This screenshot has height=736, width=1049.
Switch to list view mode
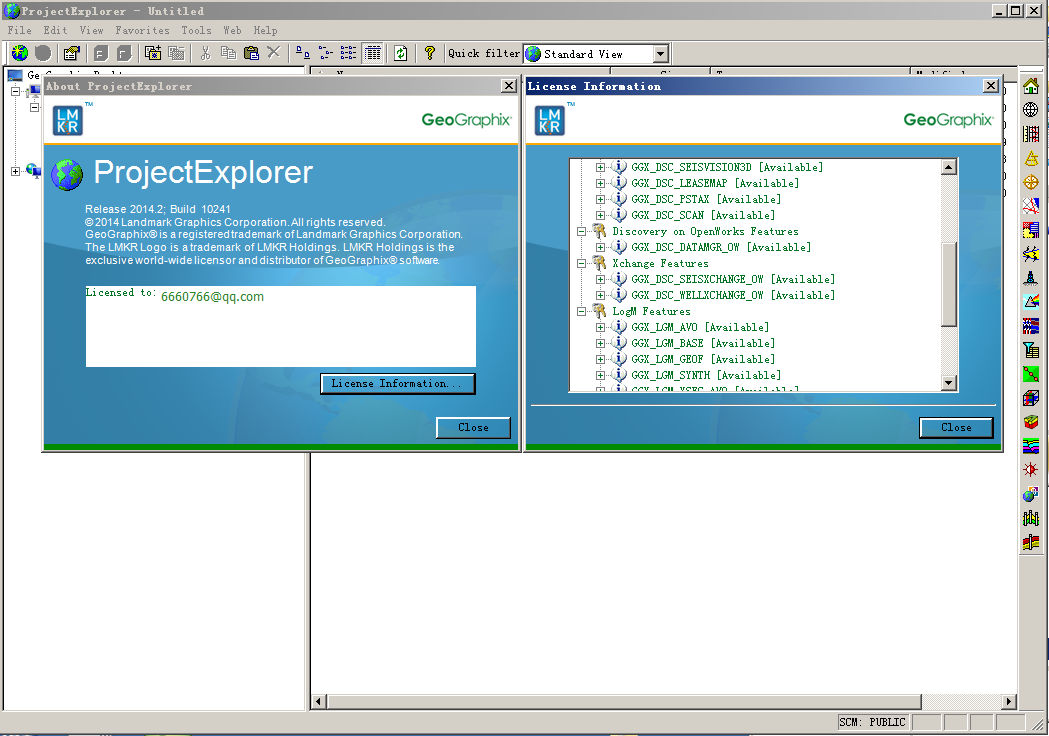(x=349, y=53)
